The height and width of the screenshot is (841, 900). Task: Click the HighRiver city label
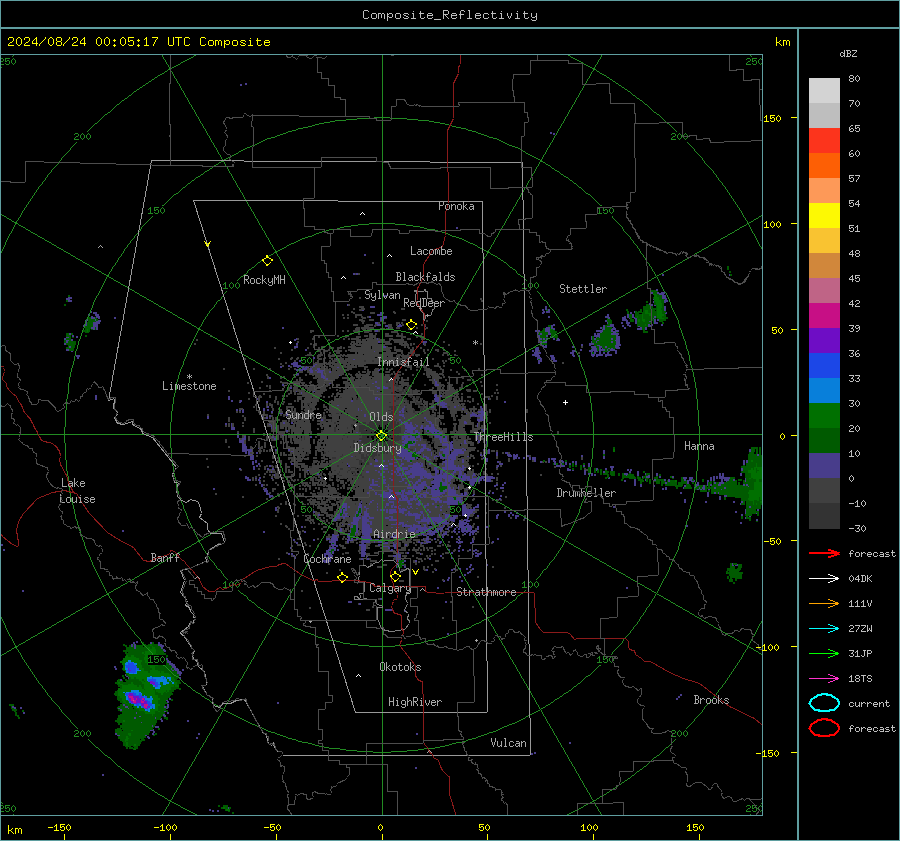(415, 702)
